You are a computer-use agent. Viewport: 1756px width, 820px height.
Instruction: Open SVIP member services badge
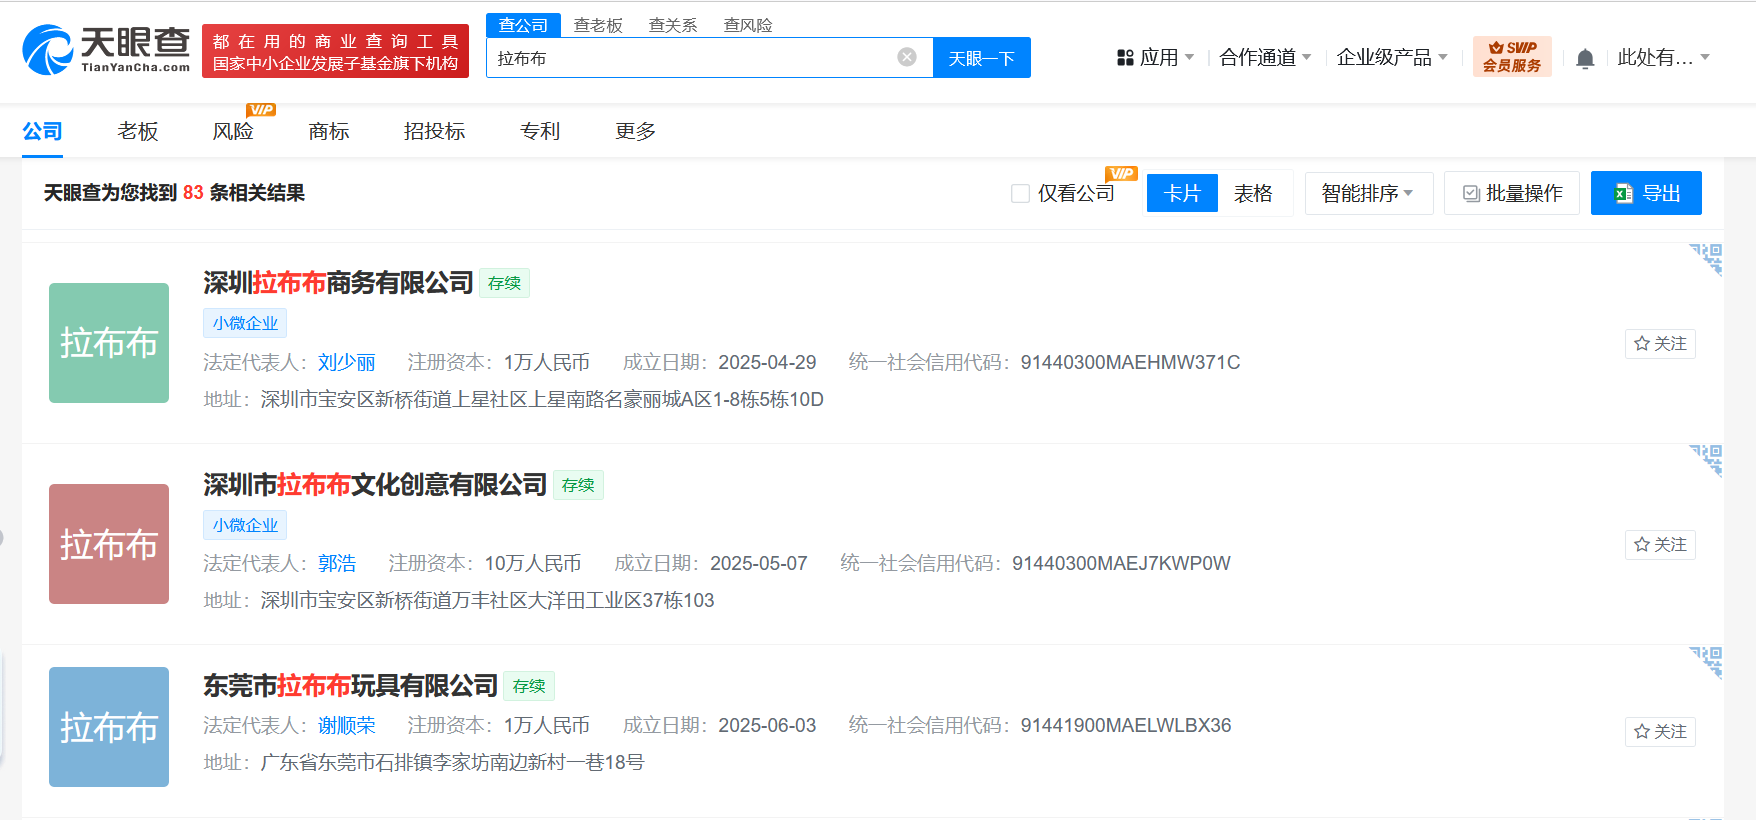point(1511,57)
